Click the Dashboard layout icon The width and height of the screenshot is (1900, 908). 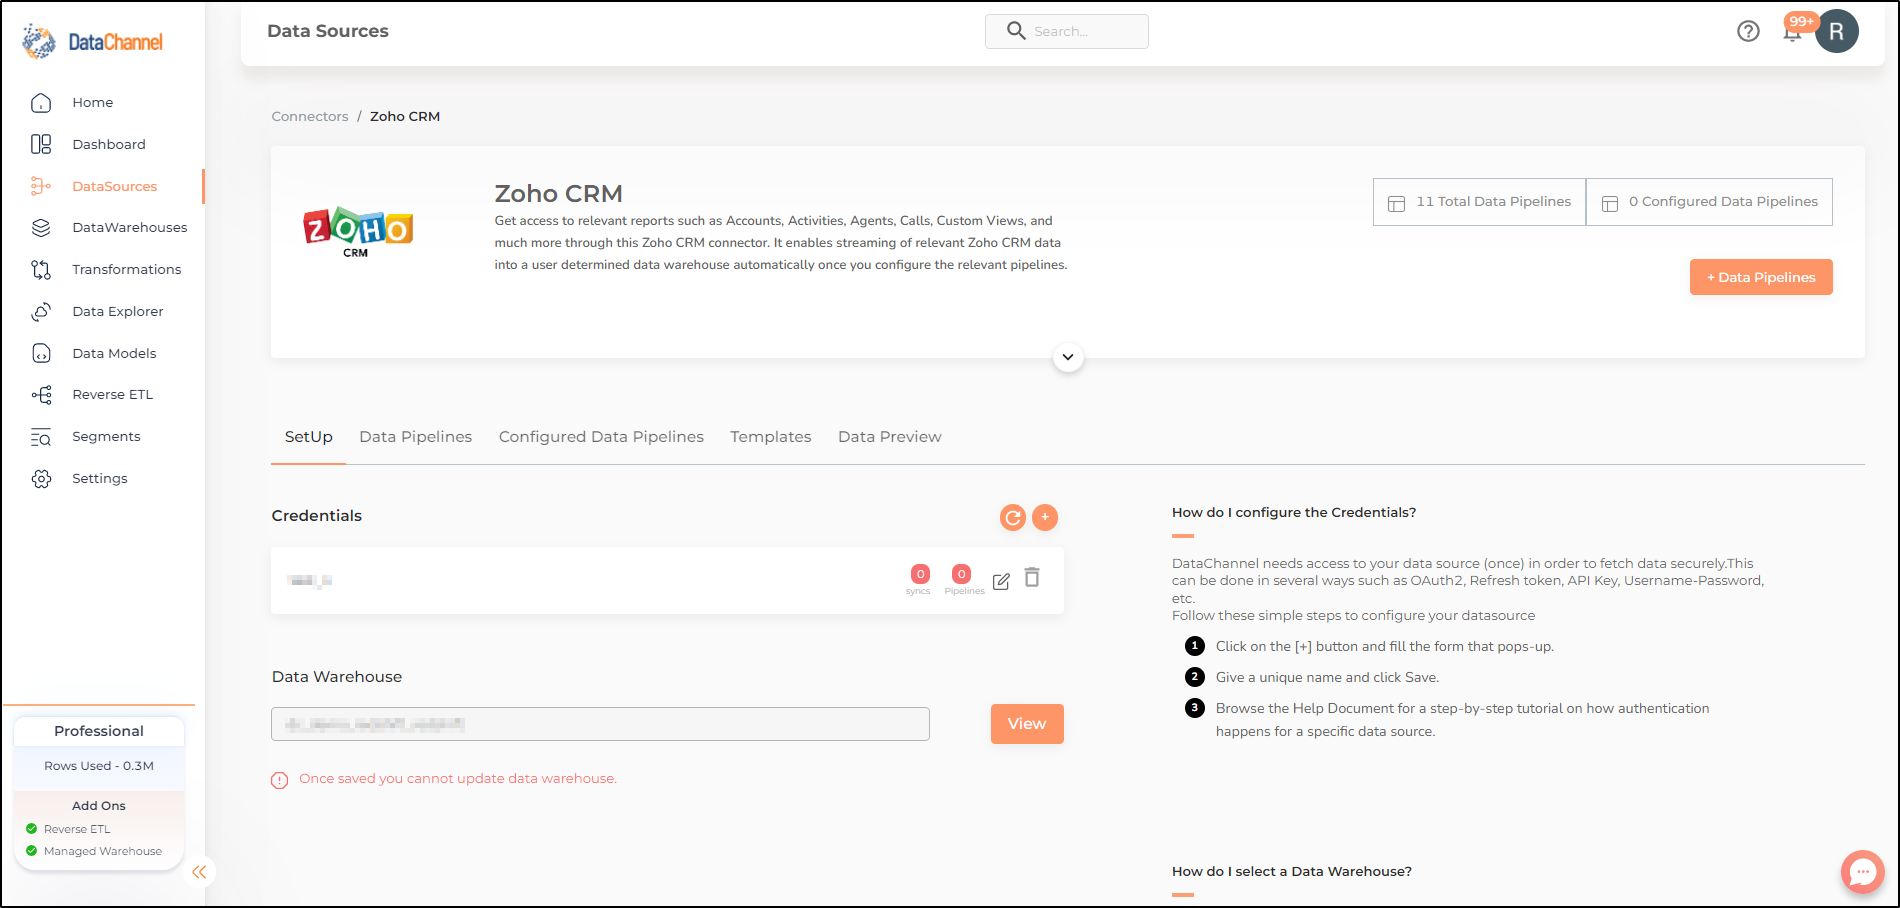[x=41, y=145]
